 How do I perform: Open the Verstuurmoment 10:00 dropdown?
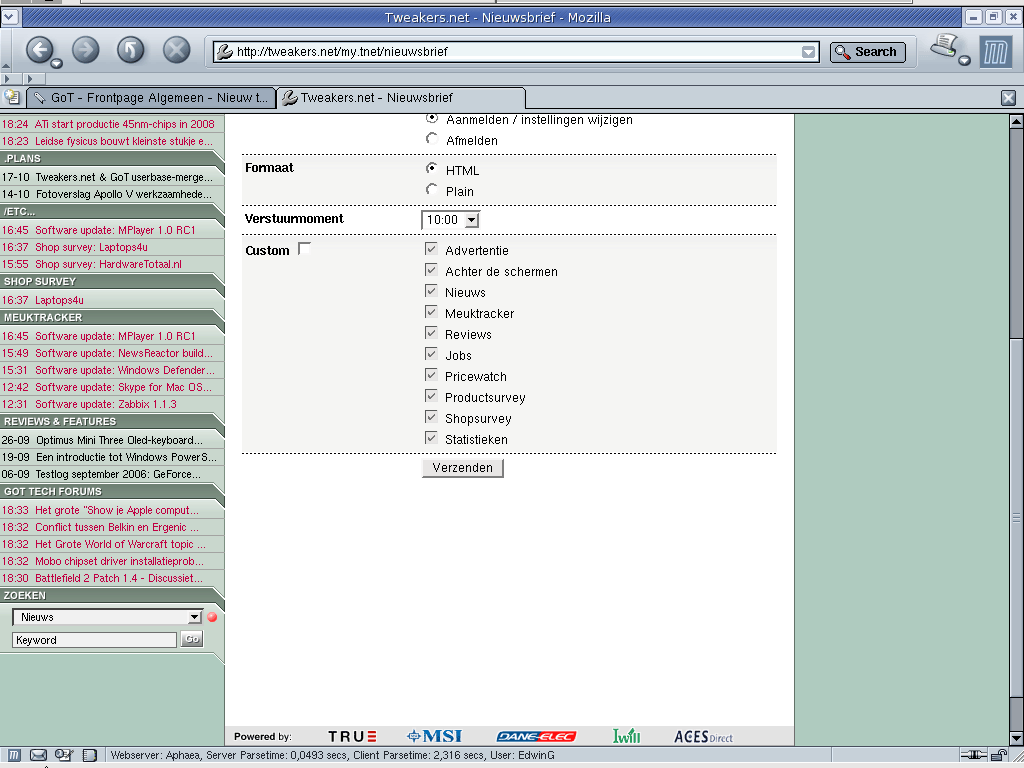tap(451, 219)
